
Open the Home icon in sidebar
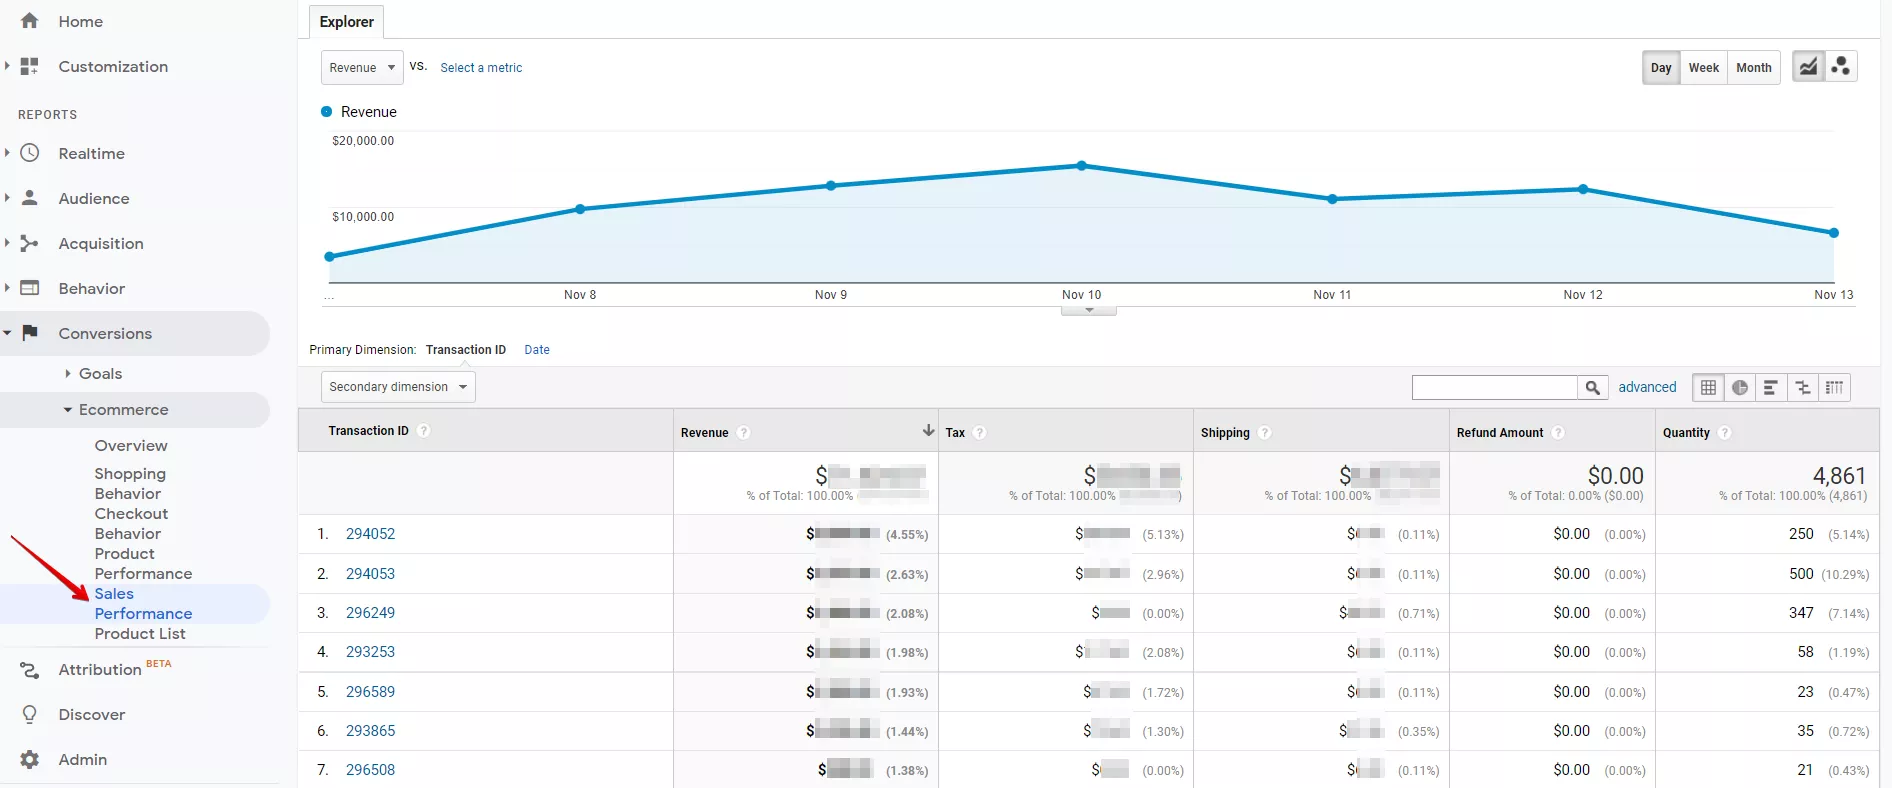(30, 21)
